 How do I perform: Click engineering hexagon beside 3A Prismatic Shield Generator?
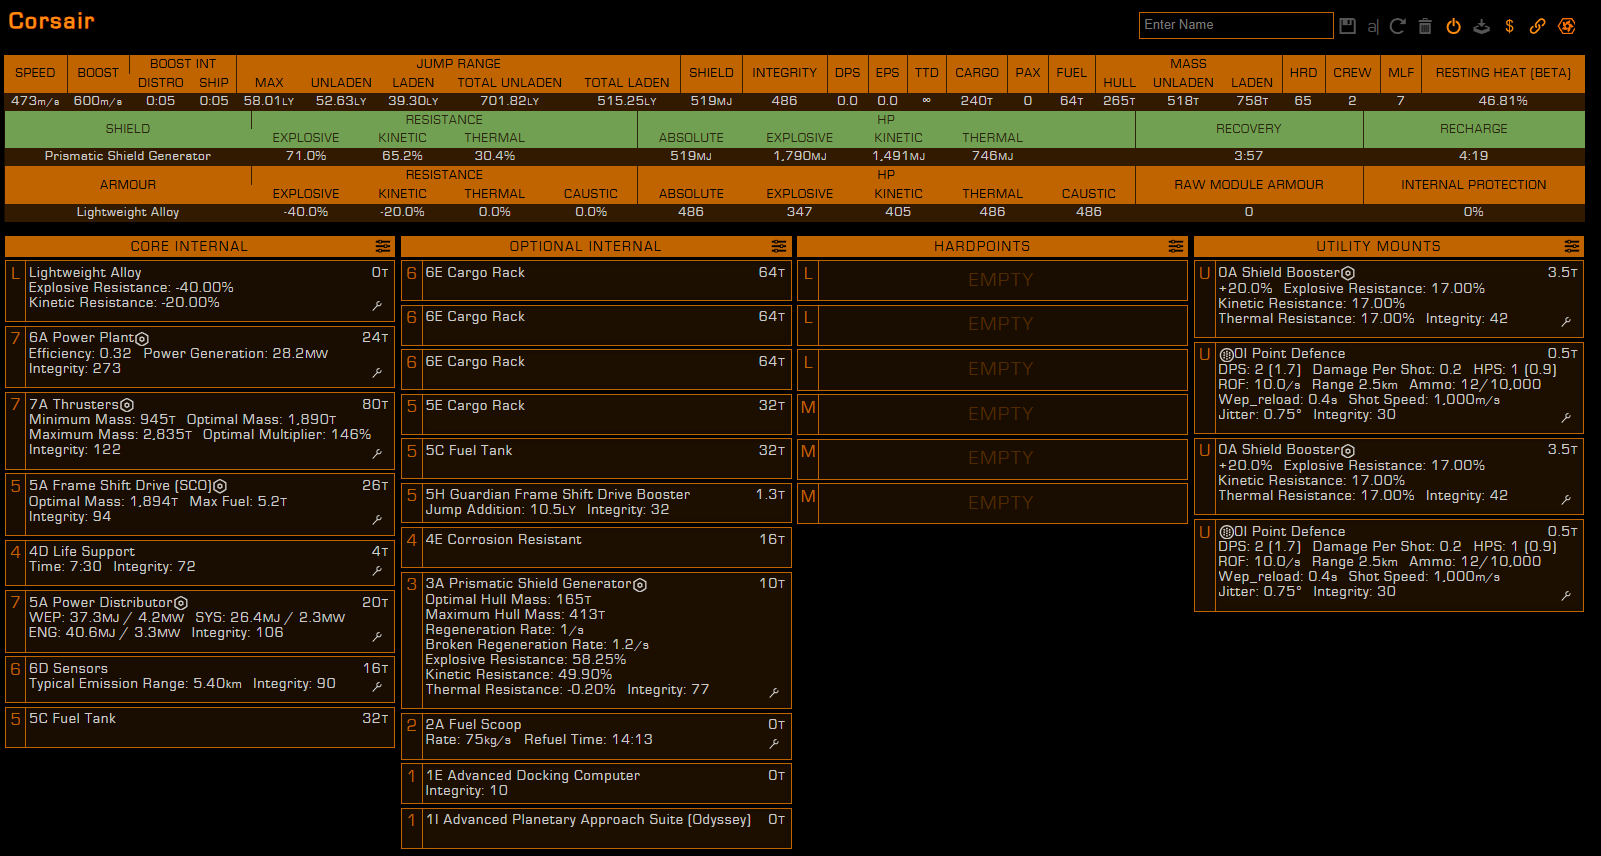[x=640, y=585]
